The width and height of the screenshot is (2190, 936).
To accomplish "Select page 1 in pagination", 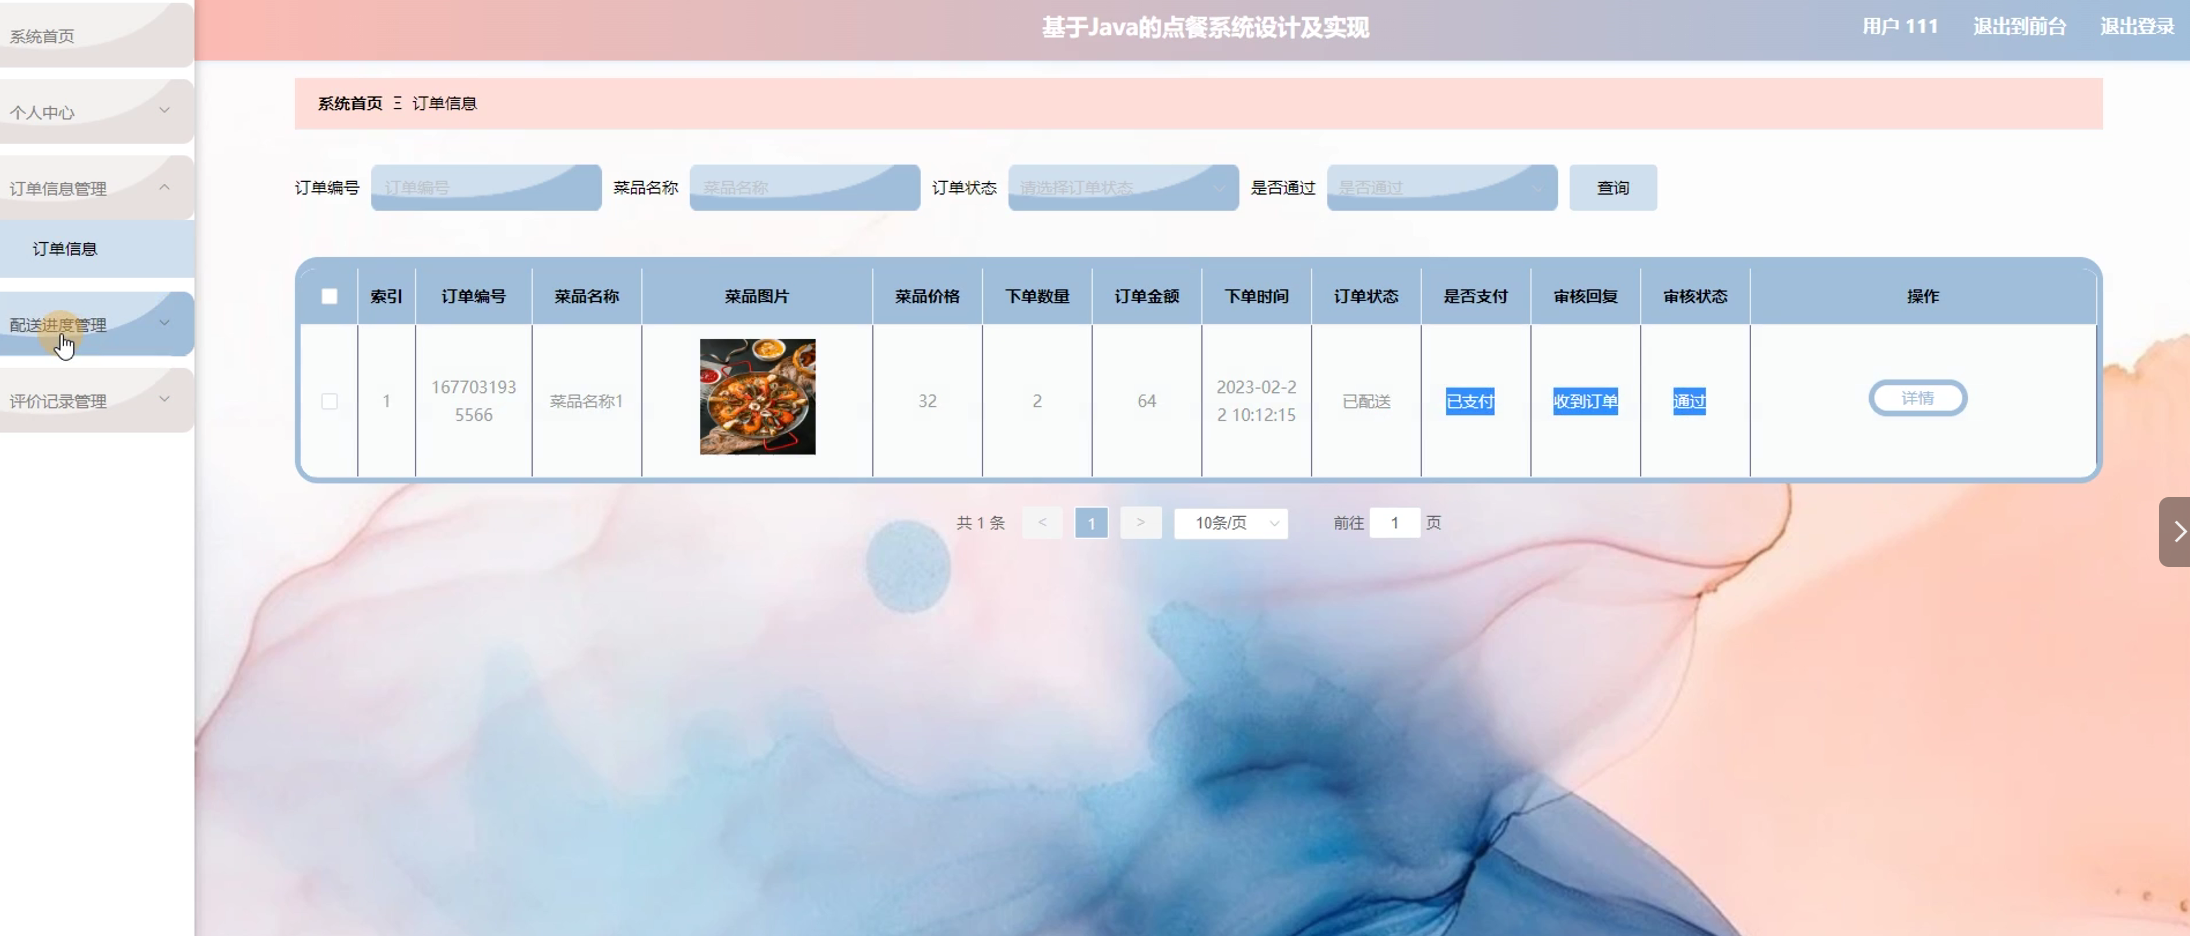I will pos(1091,523).
